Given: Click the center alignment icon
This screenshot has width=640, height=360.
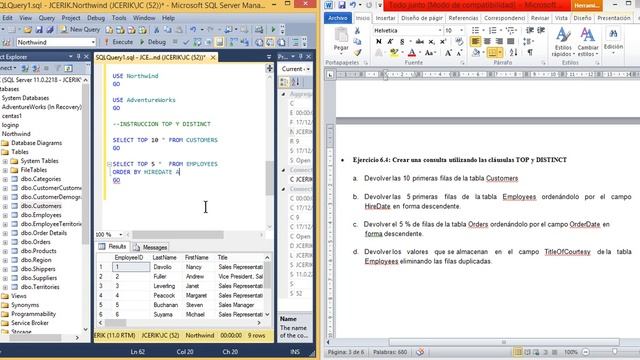Looking at the screenshot, I should 487,41.
